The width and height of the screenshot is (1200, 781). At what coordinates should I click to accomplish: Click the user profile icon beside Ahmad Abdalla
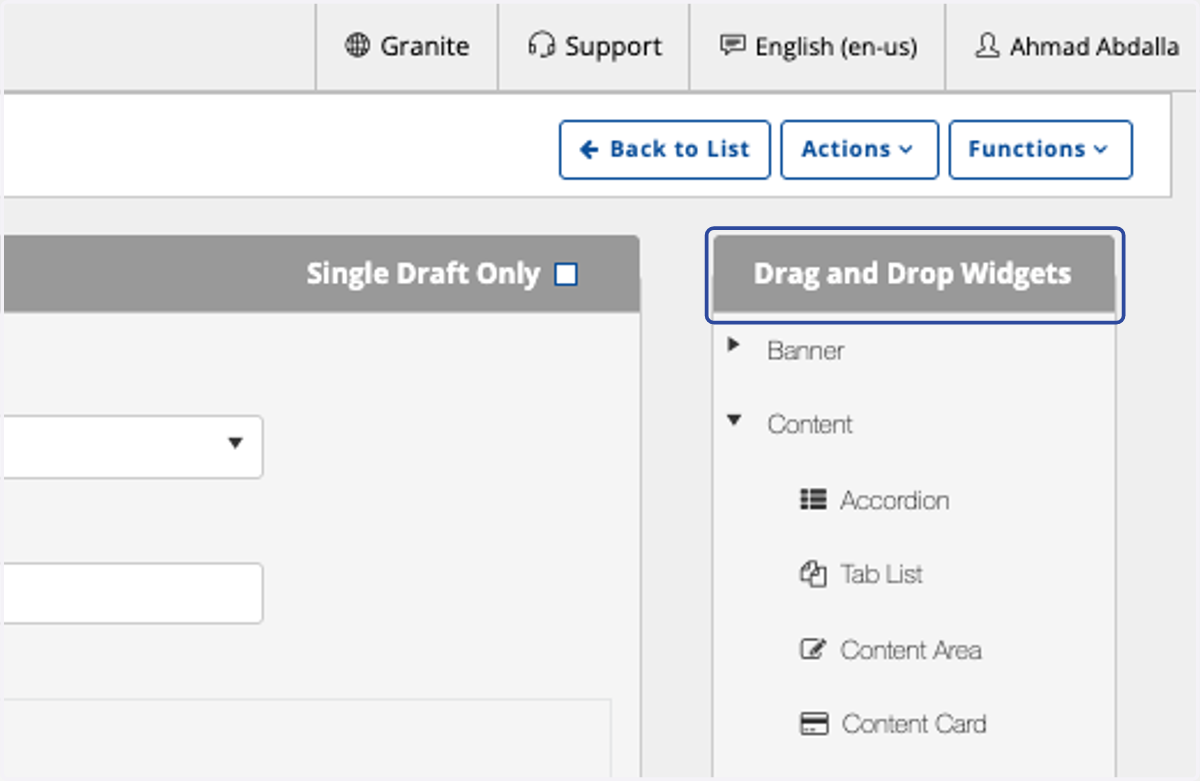(x=987, y=46)
